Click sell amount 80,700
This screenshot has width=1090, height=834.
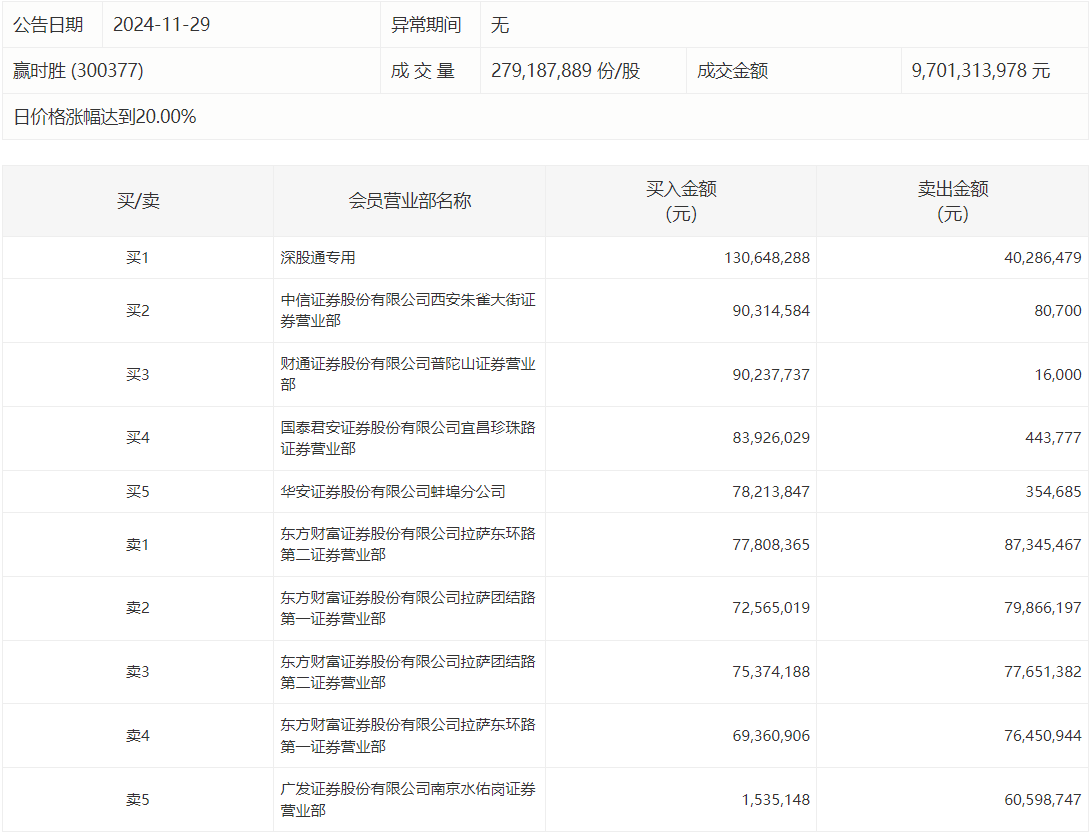1058,311
